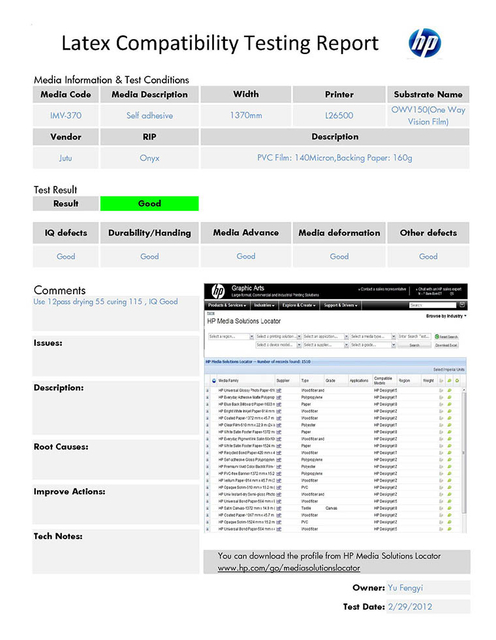496x640 pixels.
Task: Click the Search button below the search text field
Action: tap(414, 345)
